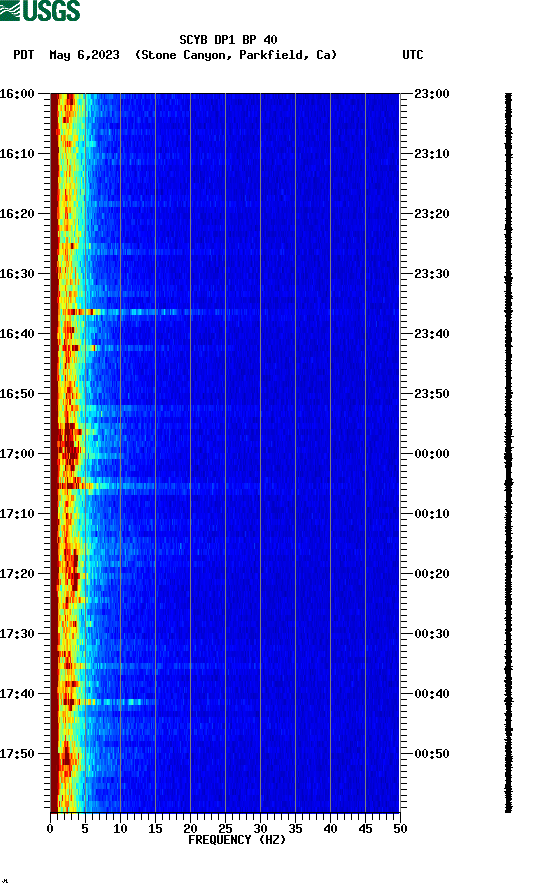This screenshot has height=892, width=552.
Task: Click the 'FREQUENCY (HZ)' axis label
Action: pyautogui.click(x=237, y=840)
